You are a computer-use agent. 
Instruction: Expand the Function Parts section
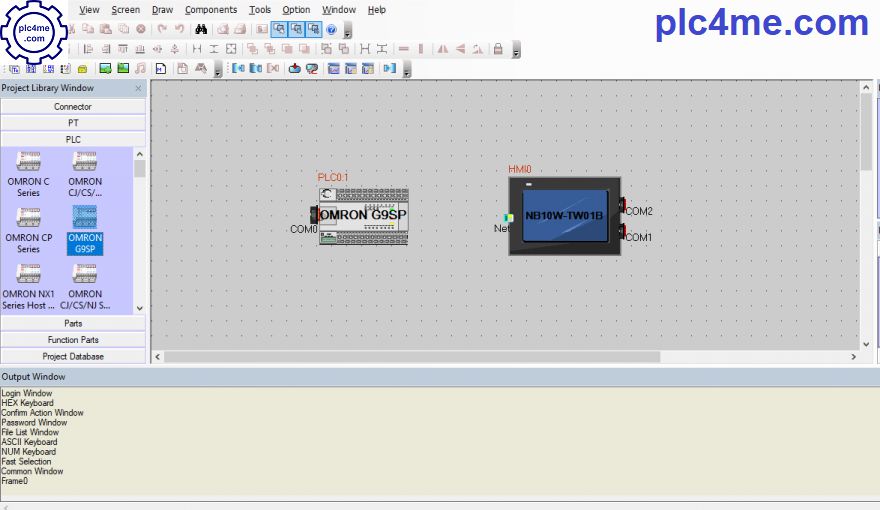73,340
